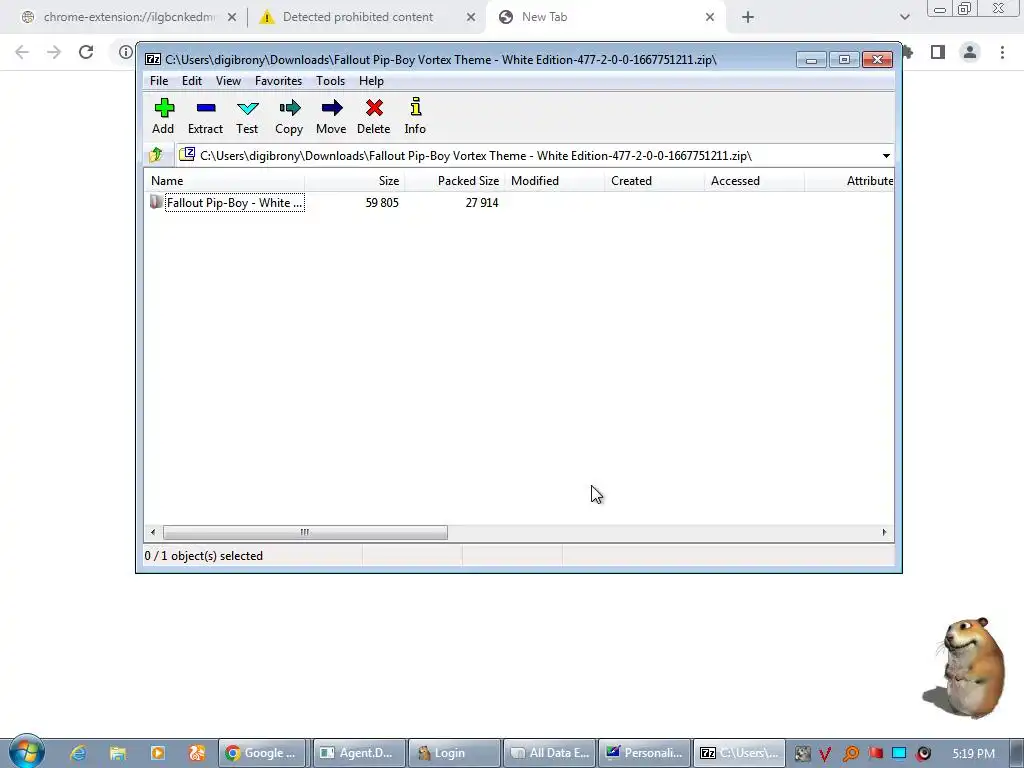Viewport: 1024px width, 768px height.
Task: Click the scrollbar right arrow
Action: tap(884, 532)
